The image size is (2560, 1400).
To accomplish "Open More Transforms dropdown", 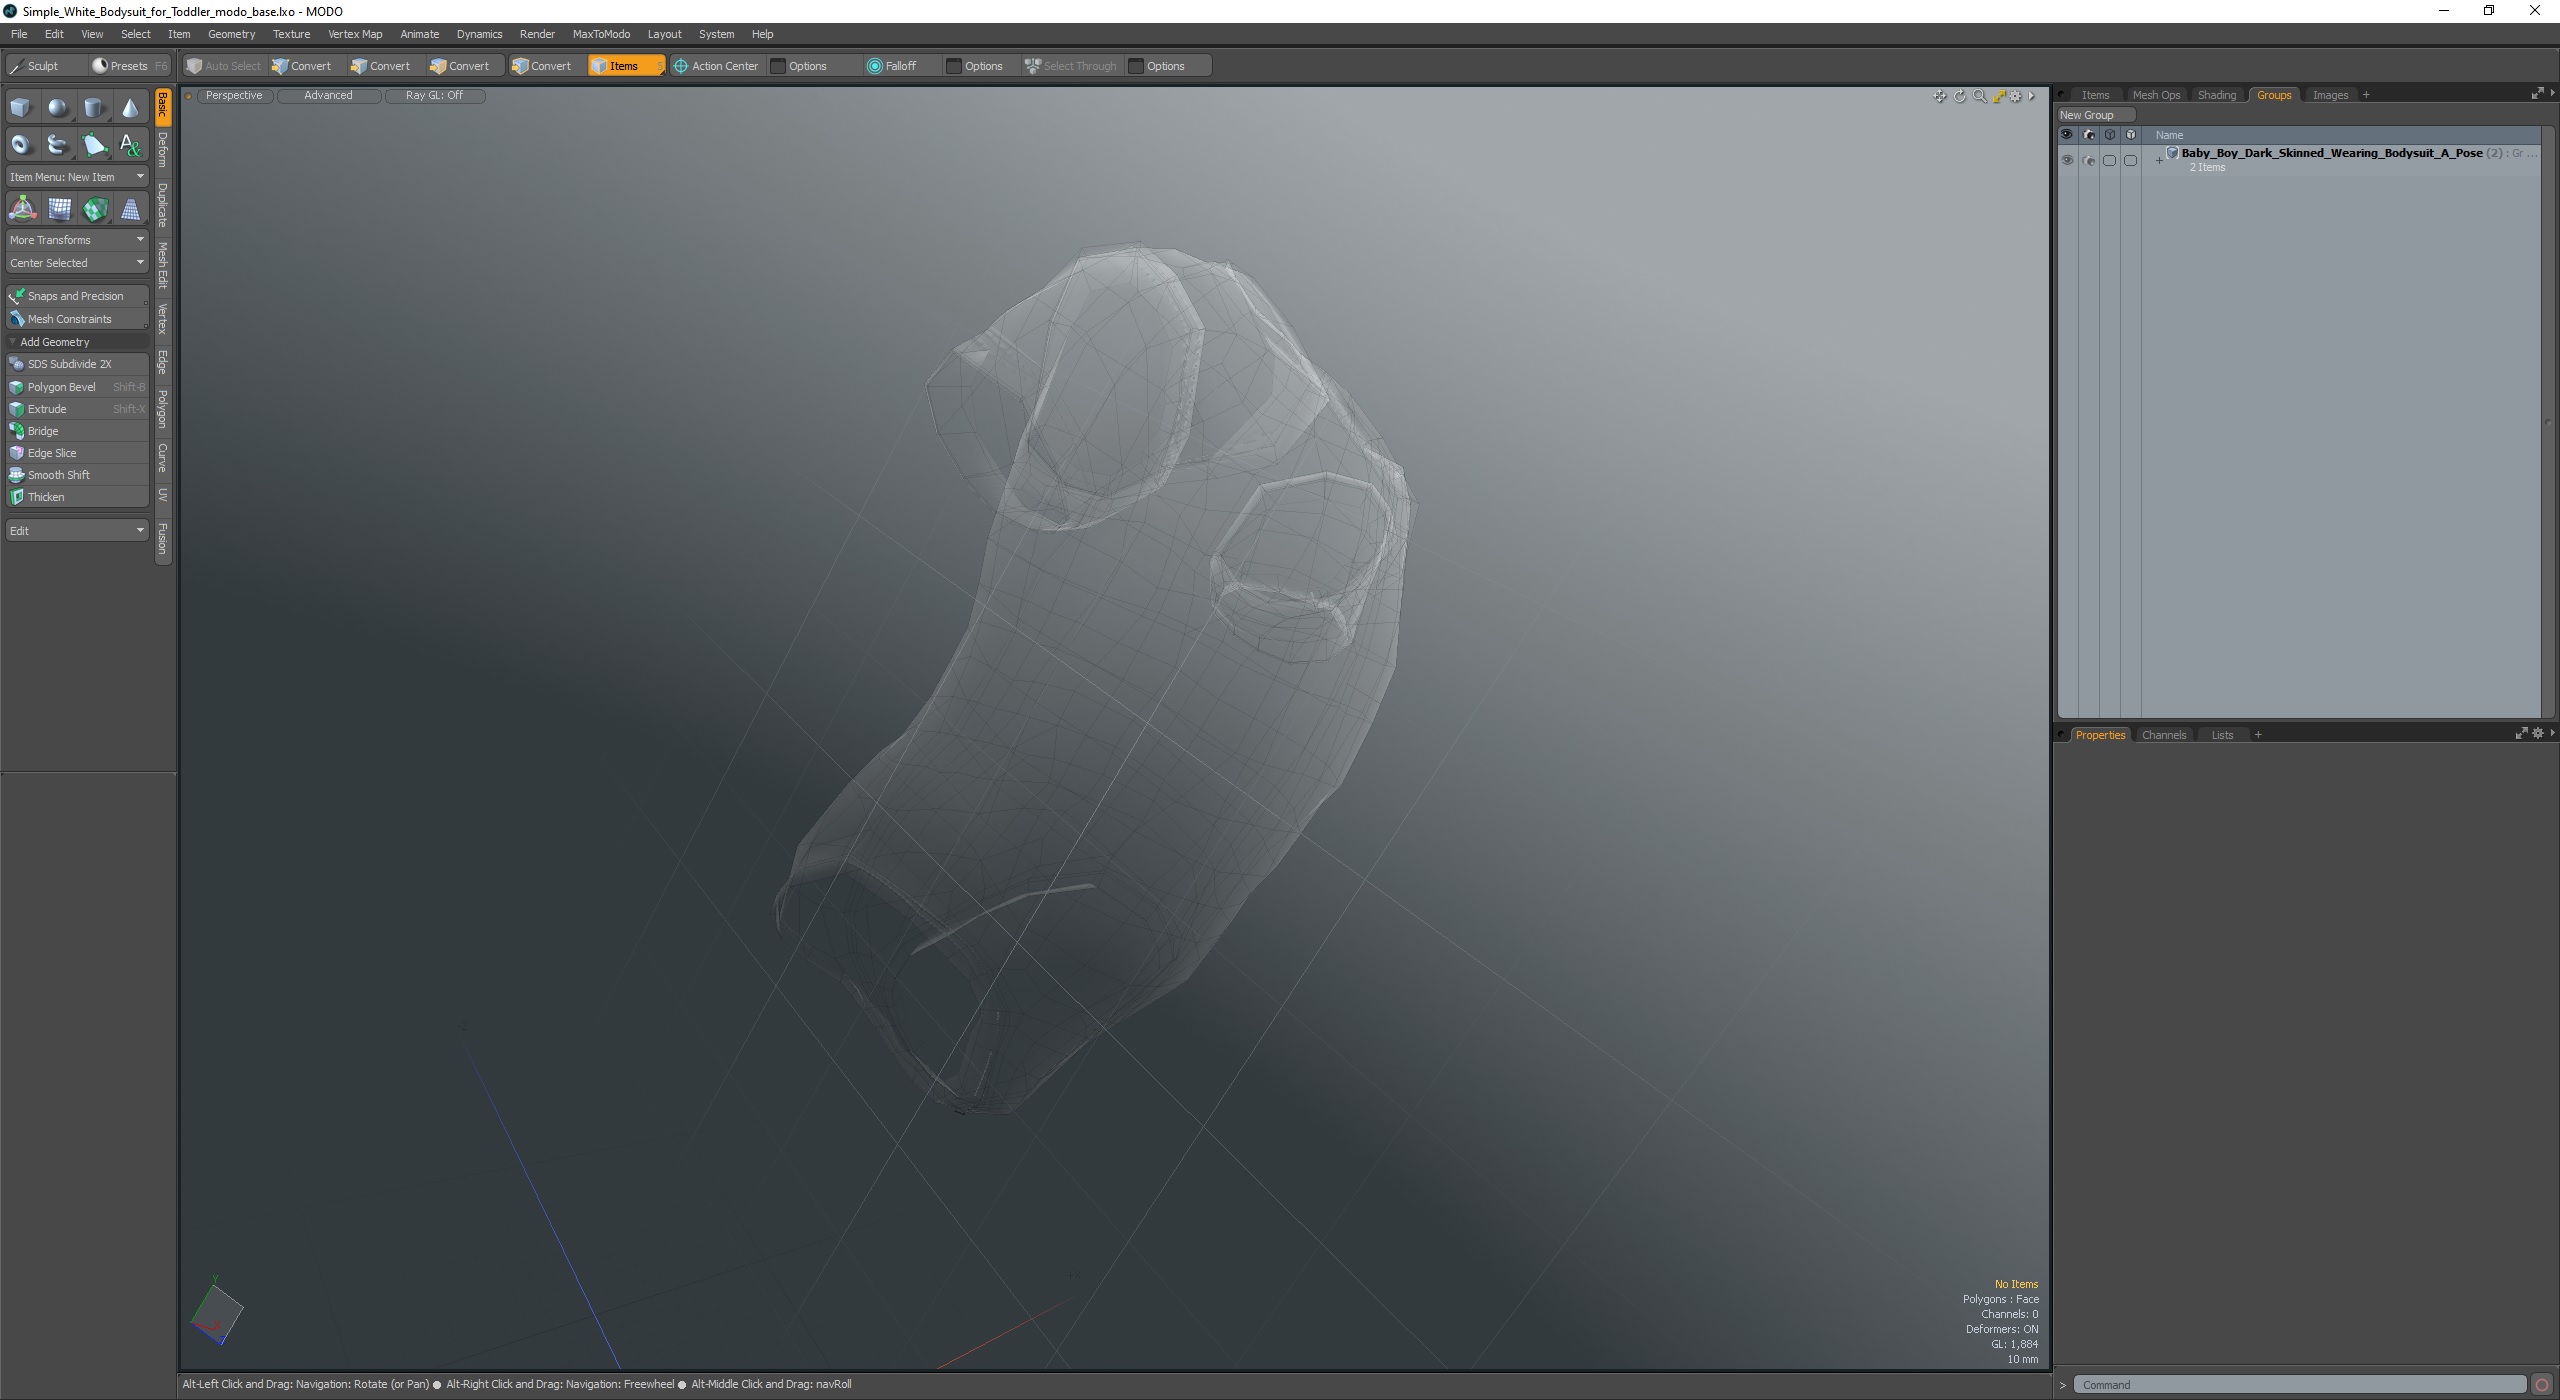I will click(x=77, y=240).
